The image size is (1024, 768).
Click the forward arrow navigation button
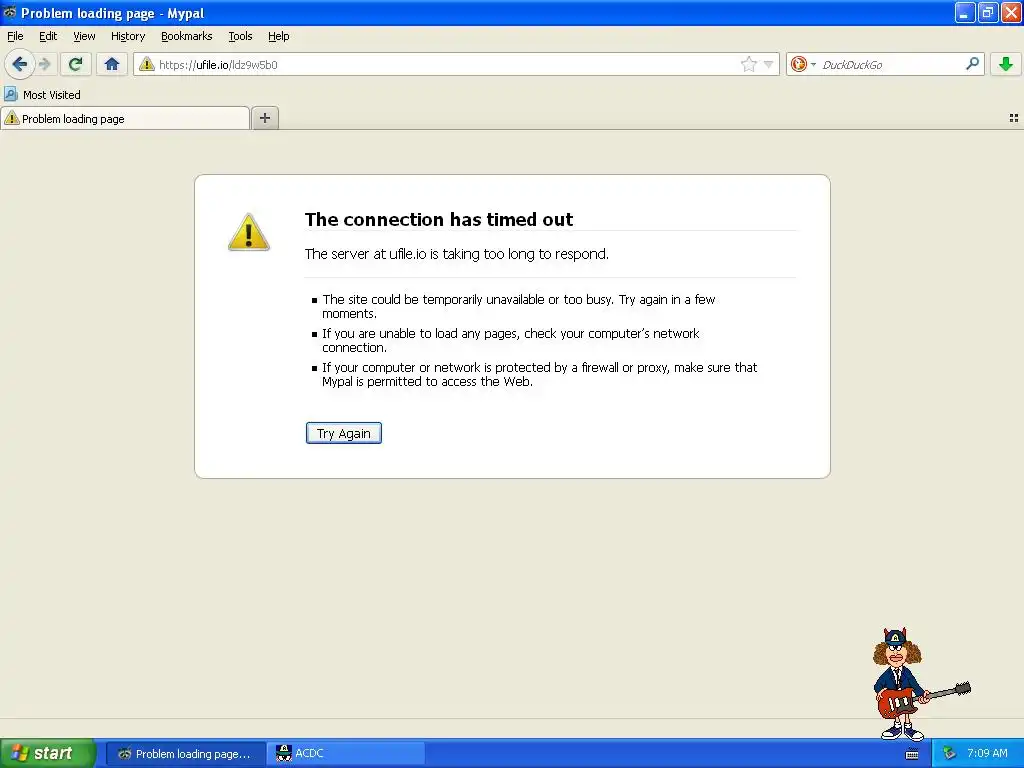(45, 64)
